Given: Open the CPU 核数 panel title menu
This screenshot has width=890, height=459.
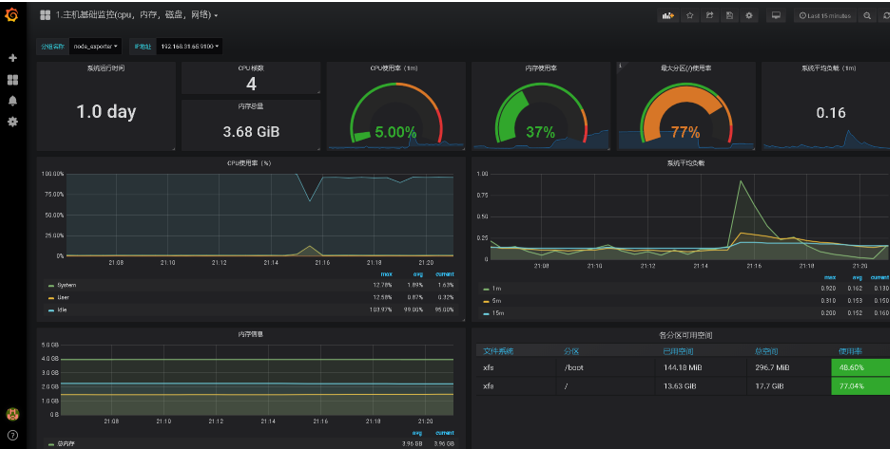Looking at the screenshot, I should tap(251, 68).
